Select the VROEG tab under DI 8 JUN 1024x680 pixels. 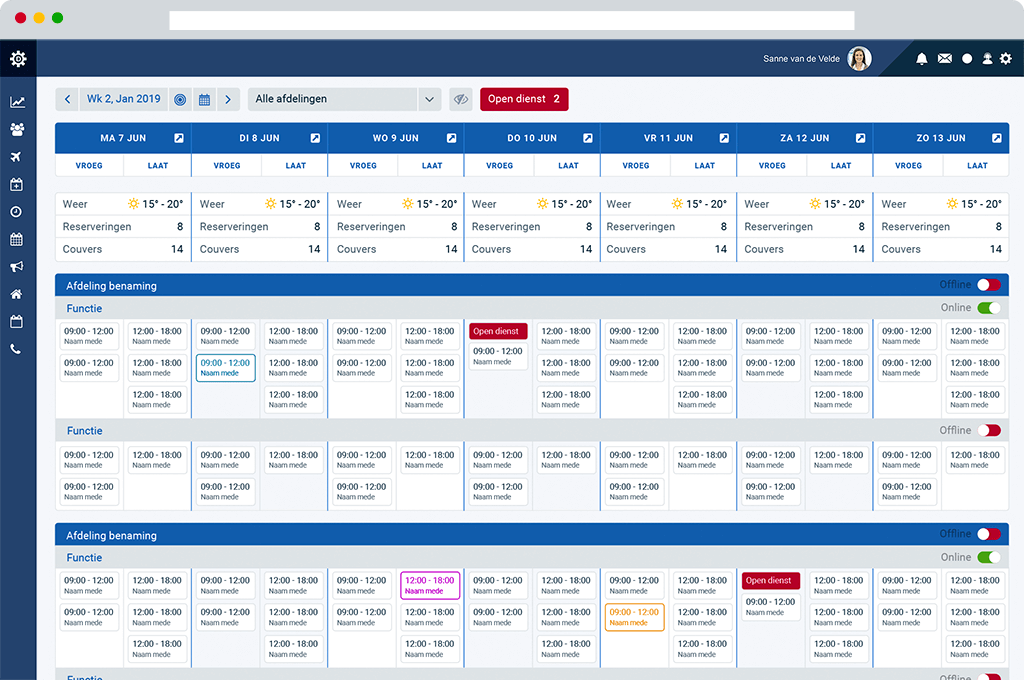pyautogui.click(x=227, y=166)
